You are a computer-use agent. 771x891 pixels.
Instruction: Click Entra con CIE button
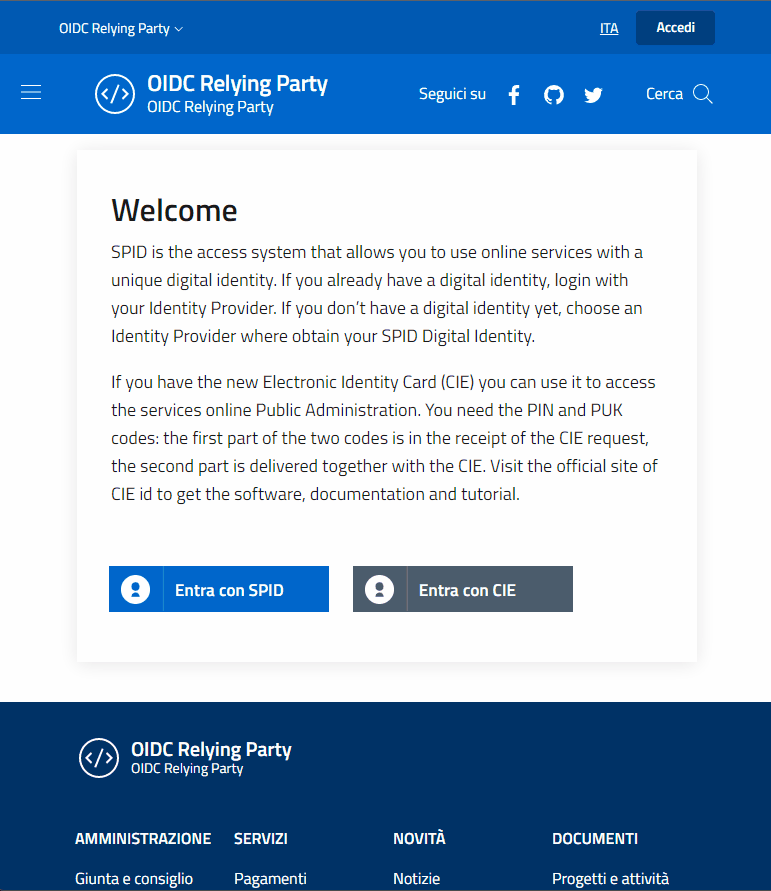462,589
